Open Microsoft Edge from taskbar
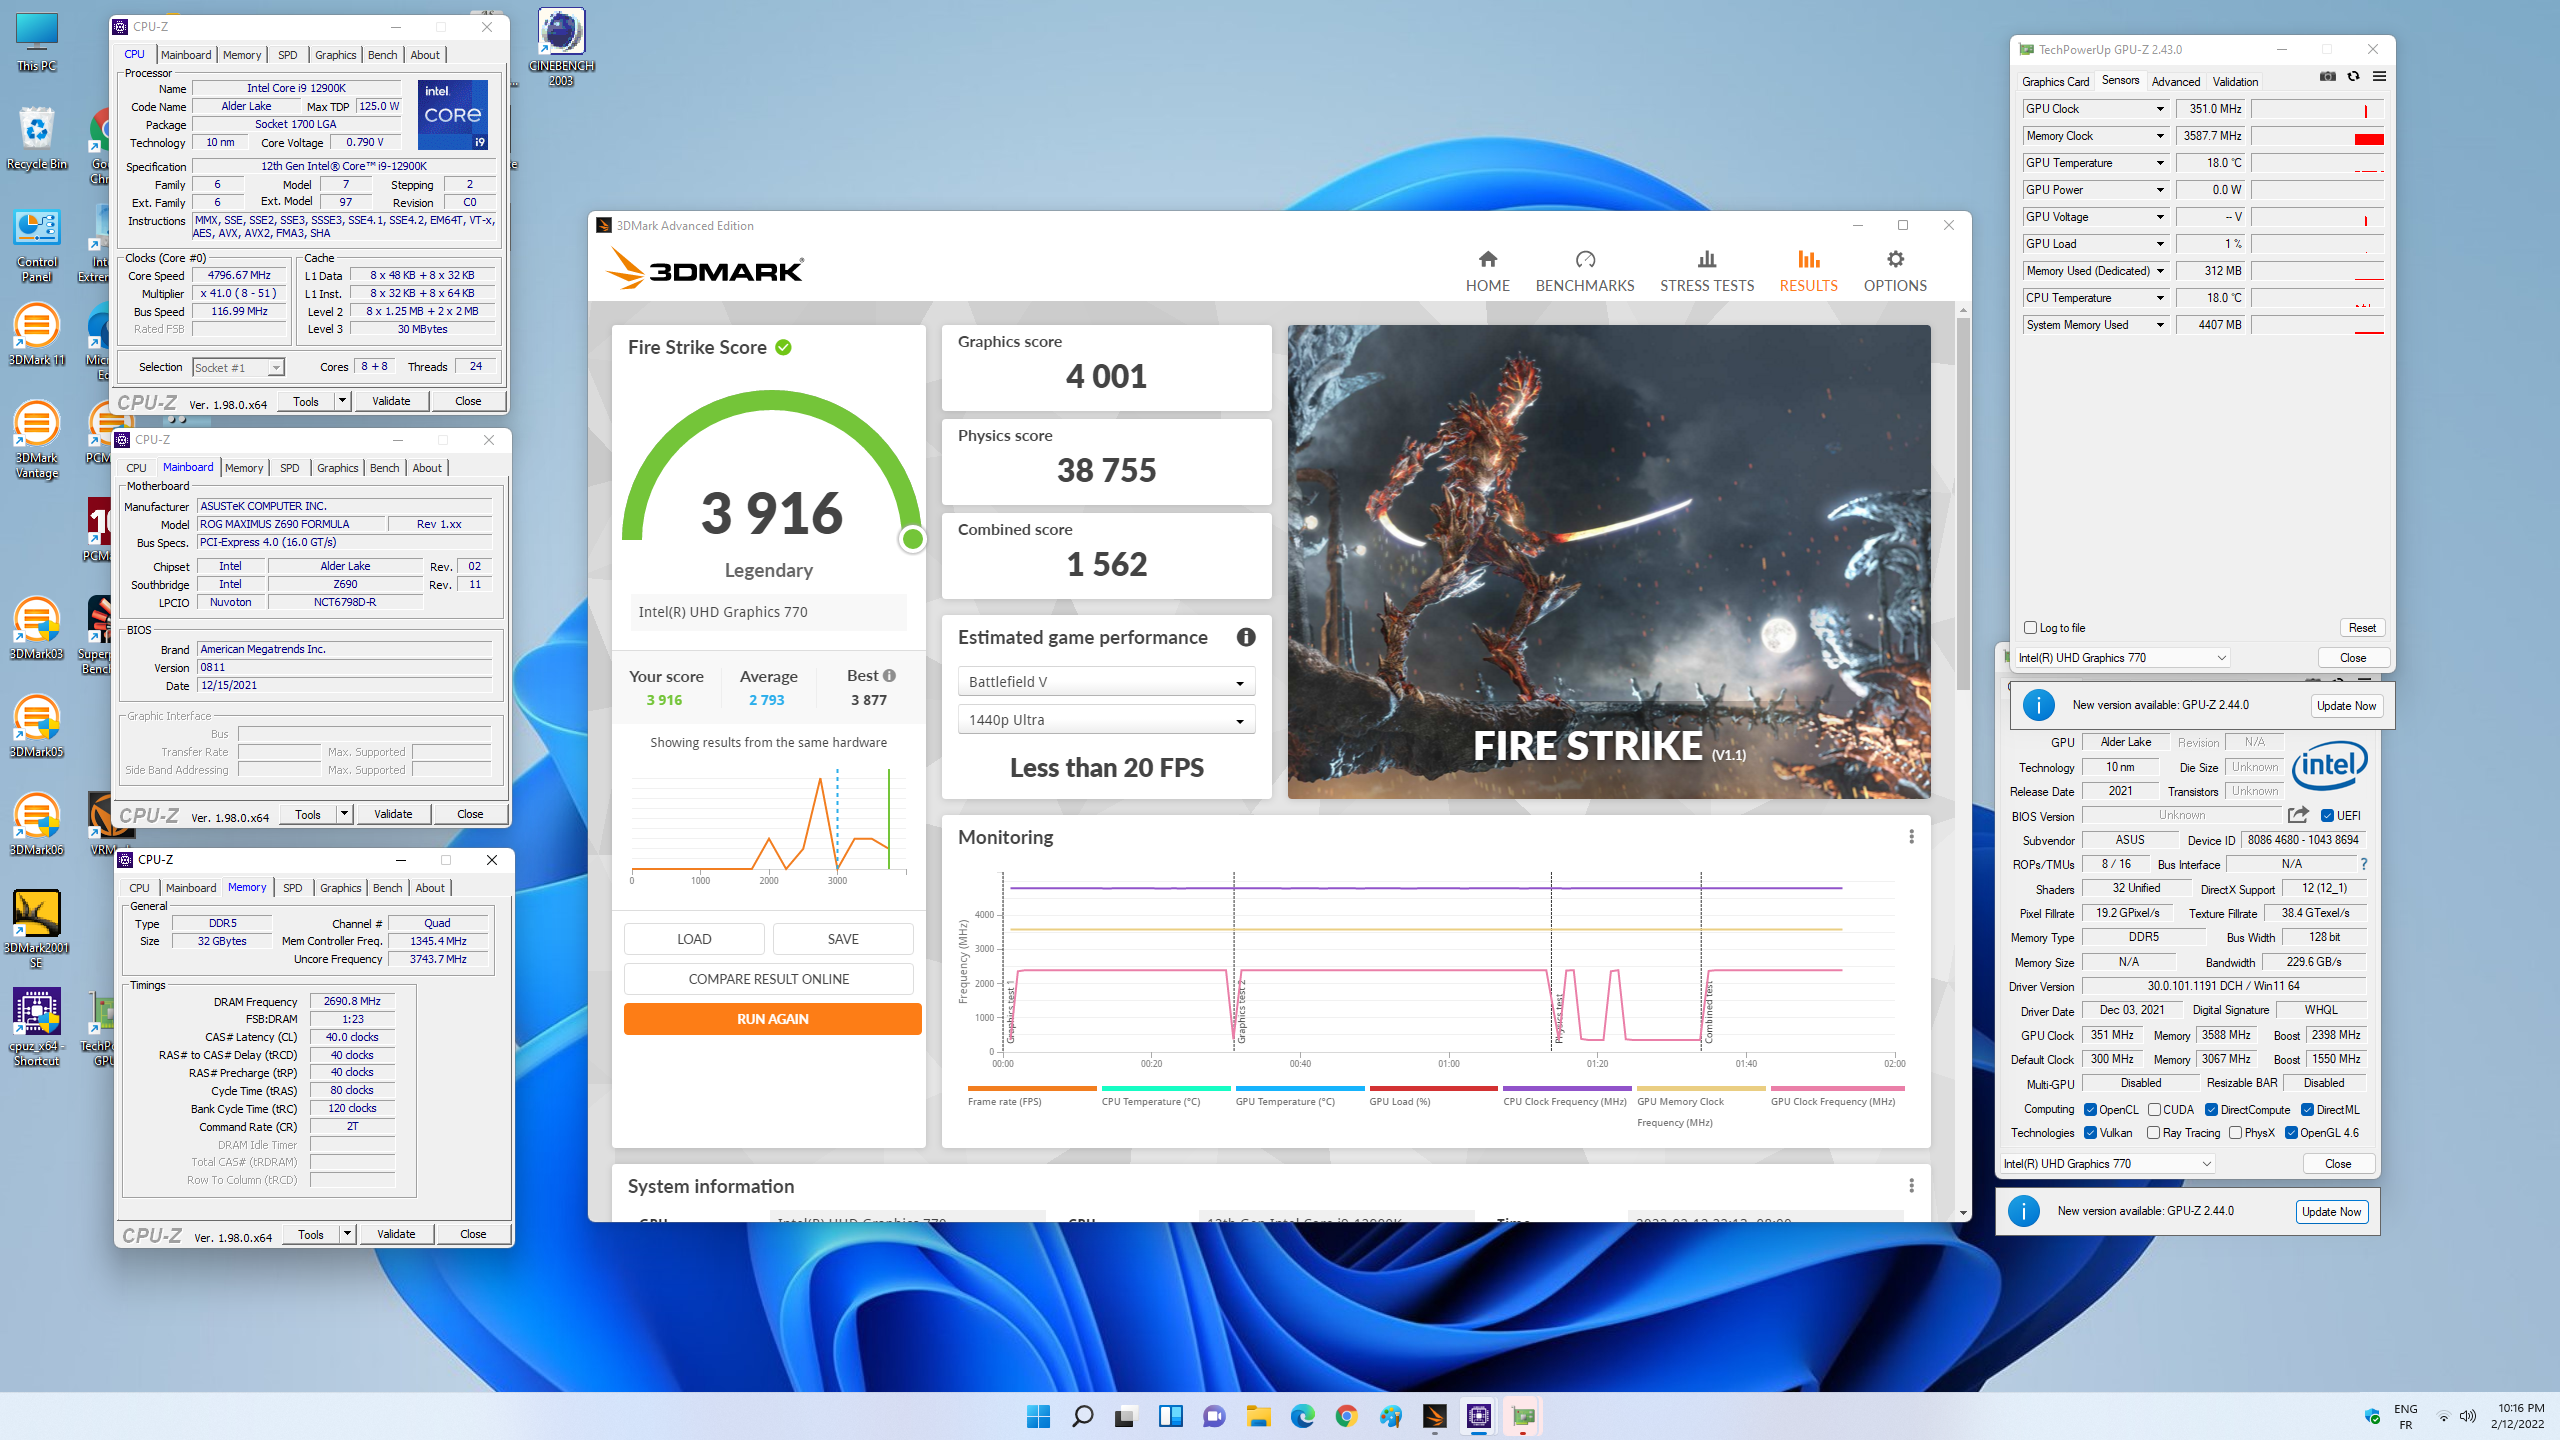The height and width of the screenshot is (1440, 2560). point(1302,1416)
